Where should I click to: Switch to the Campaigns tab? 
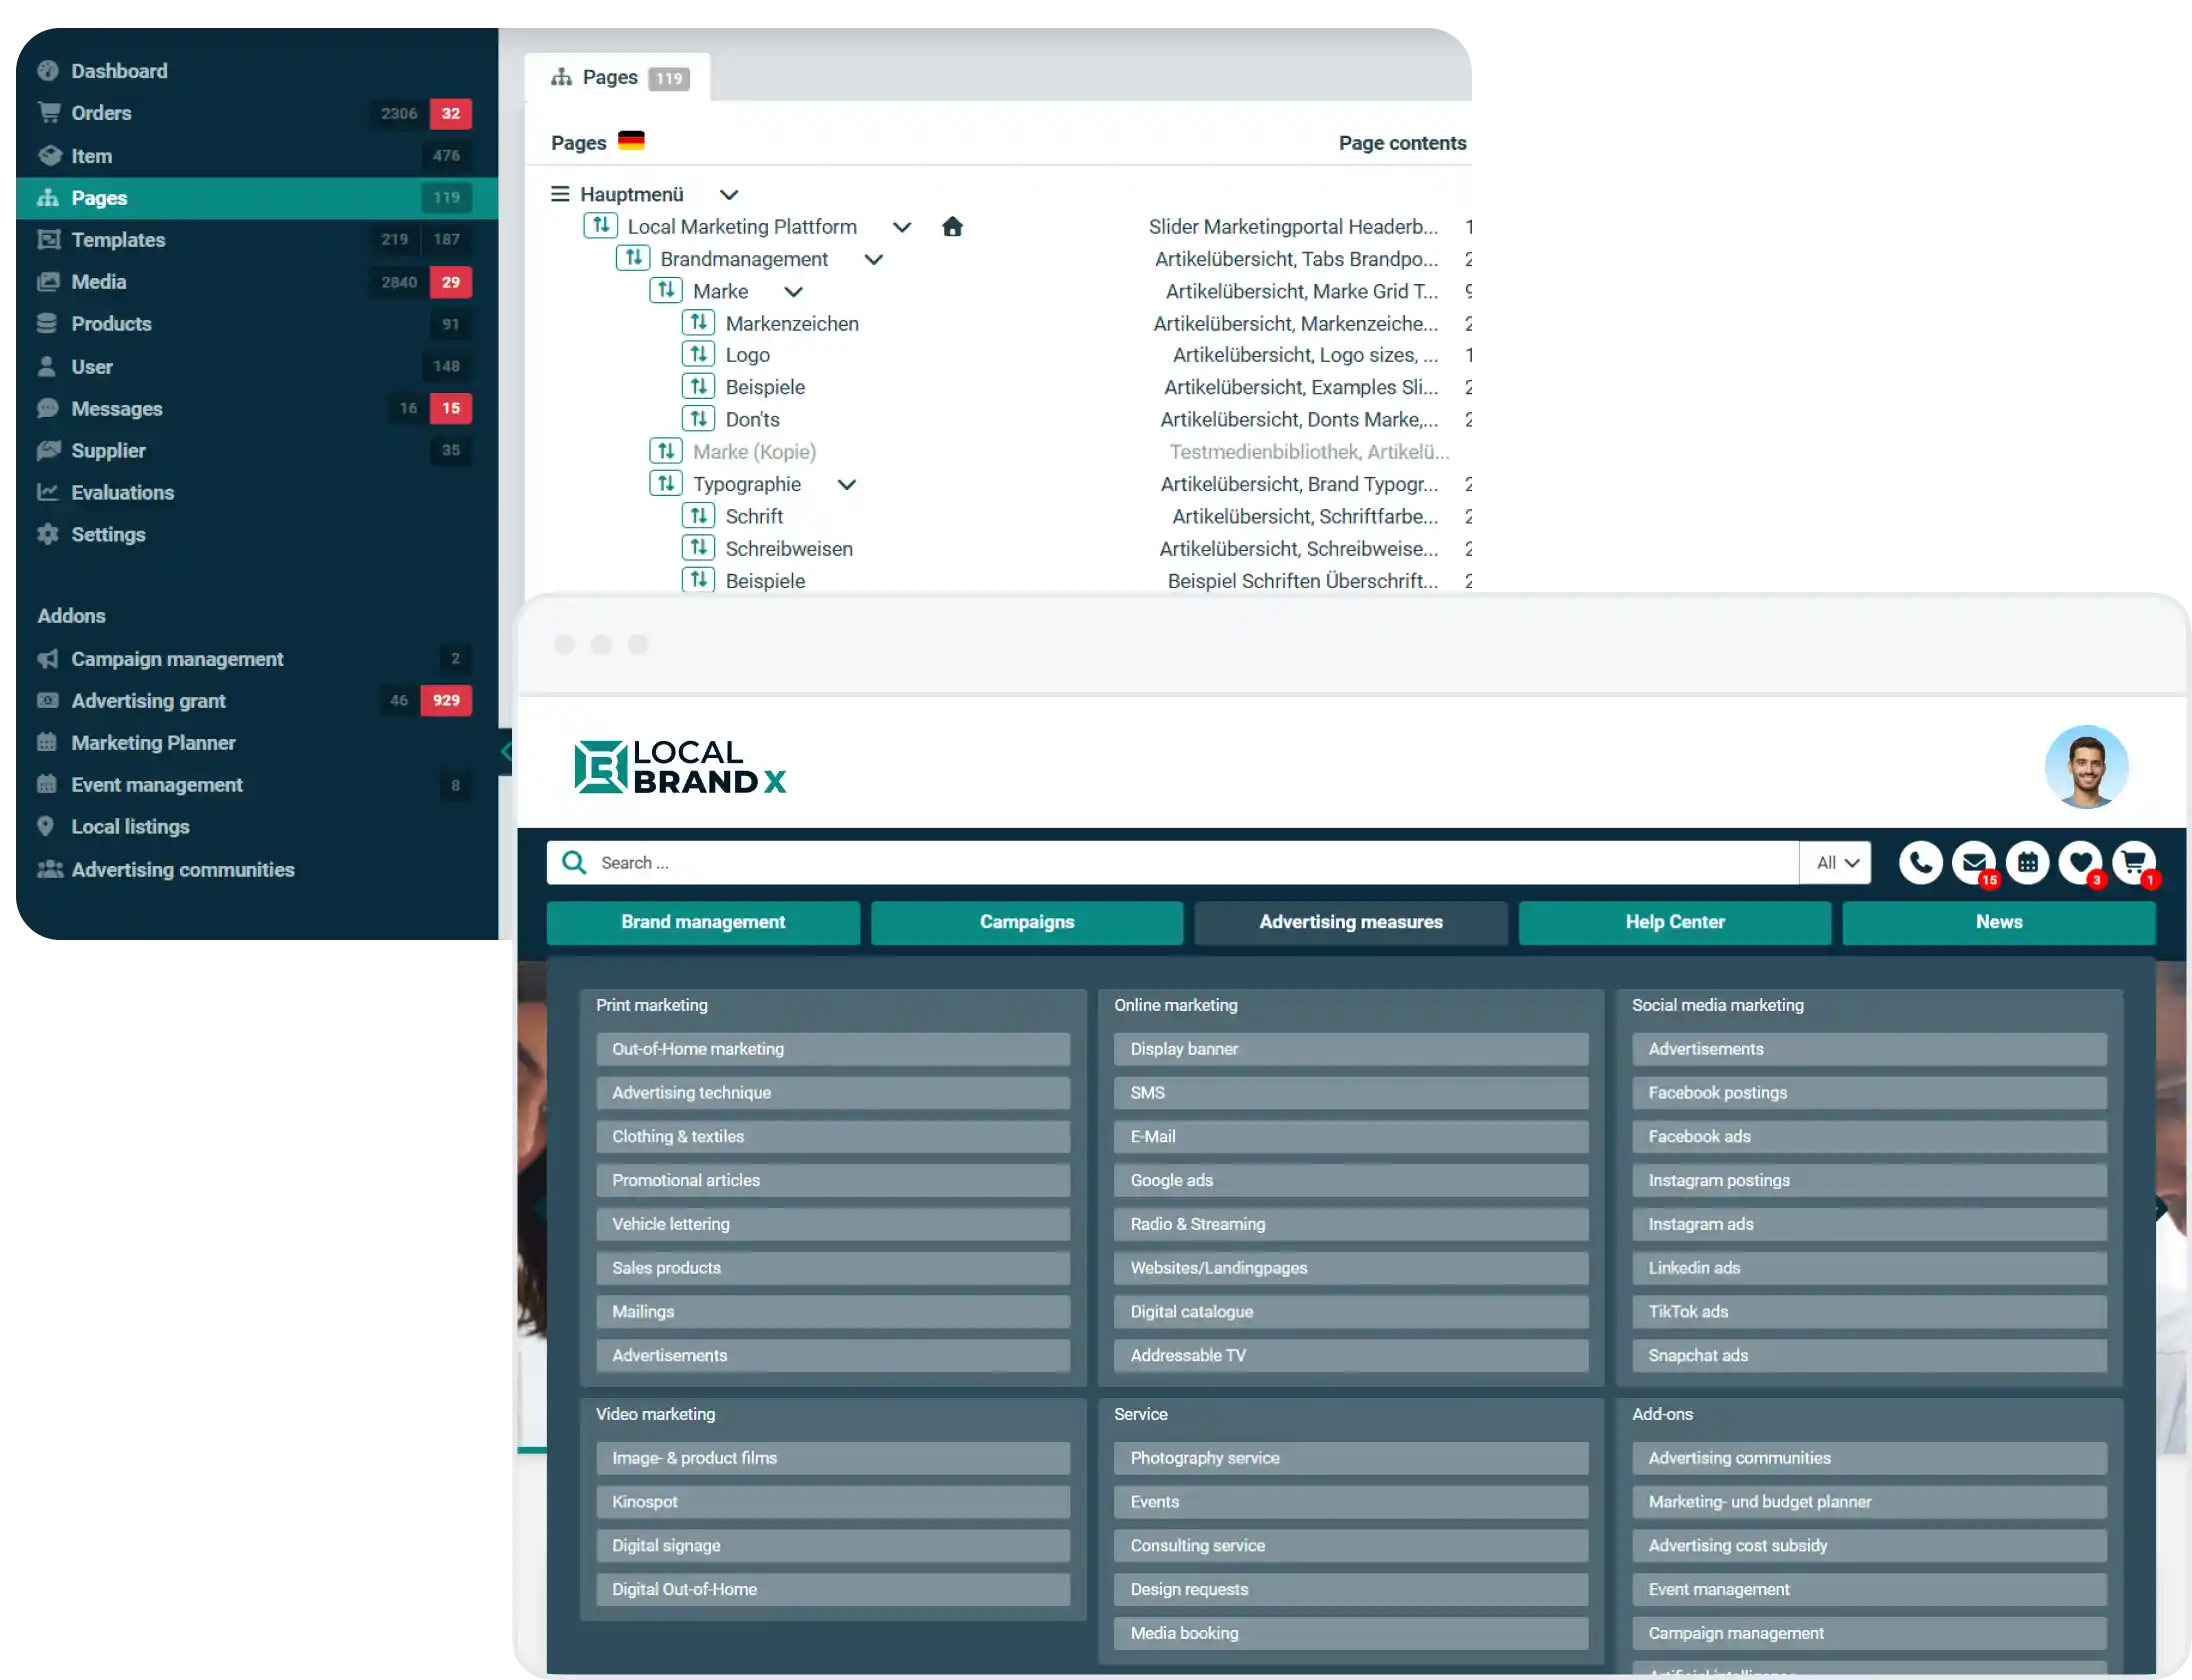click(x=1026, y=922)
